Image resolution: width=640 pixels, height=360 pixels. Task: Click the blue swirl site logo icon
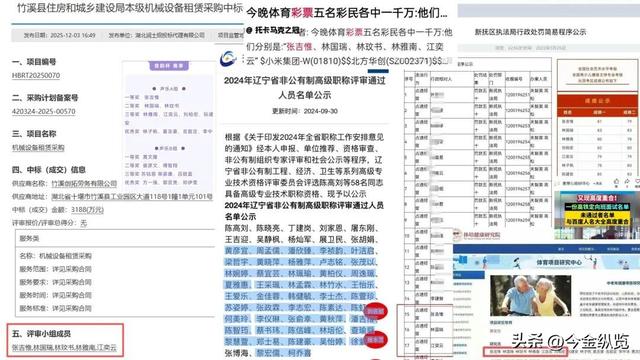[x=228, y=58]
